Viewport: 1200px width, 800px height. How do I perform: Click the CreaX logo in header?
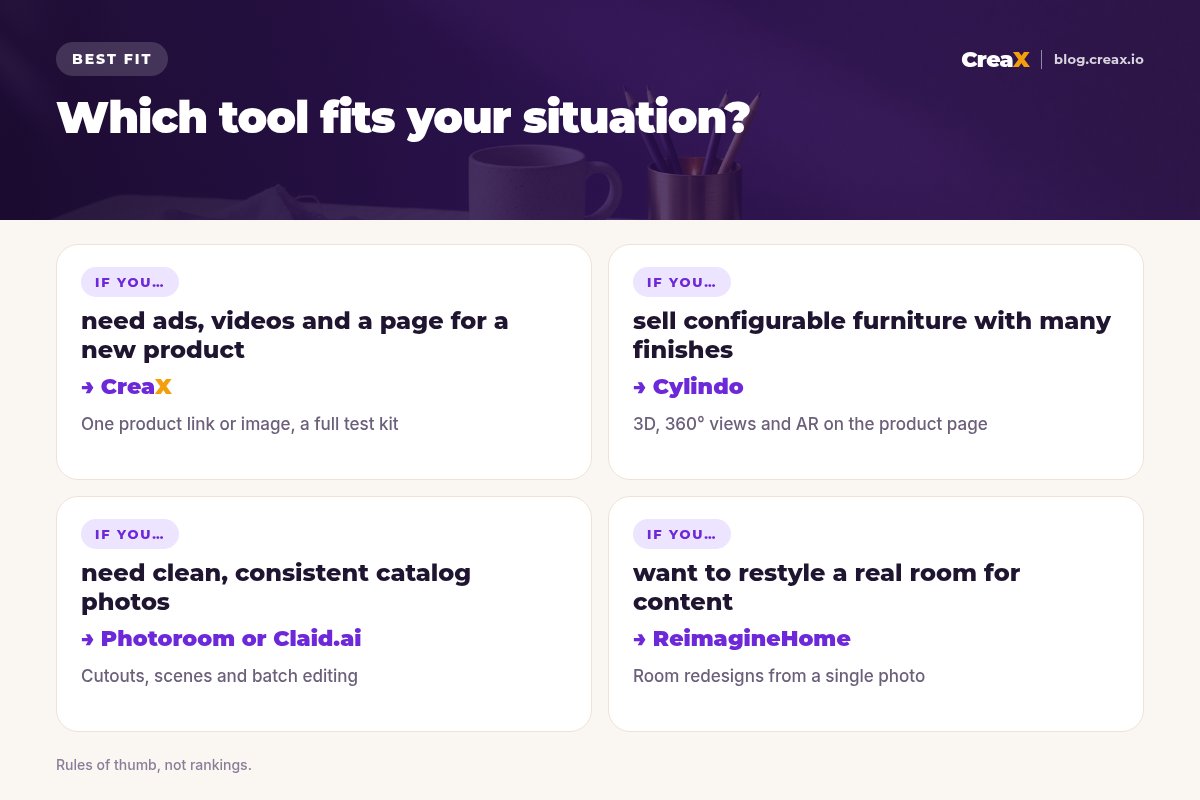995,59
